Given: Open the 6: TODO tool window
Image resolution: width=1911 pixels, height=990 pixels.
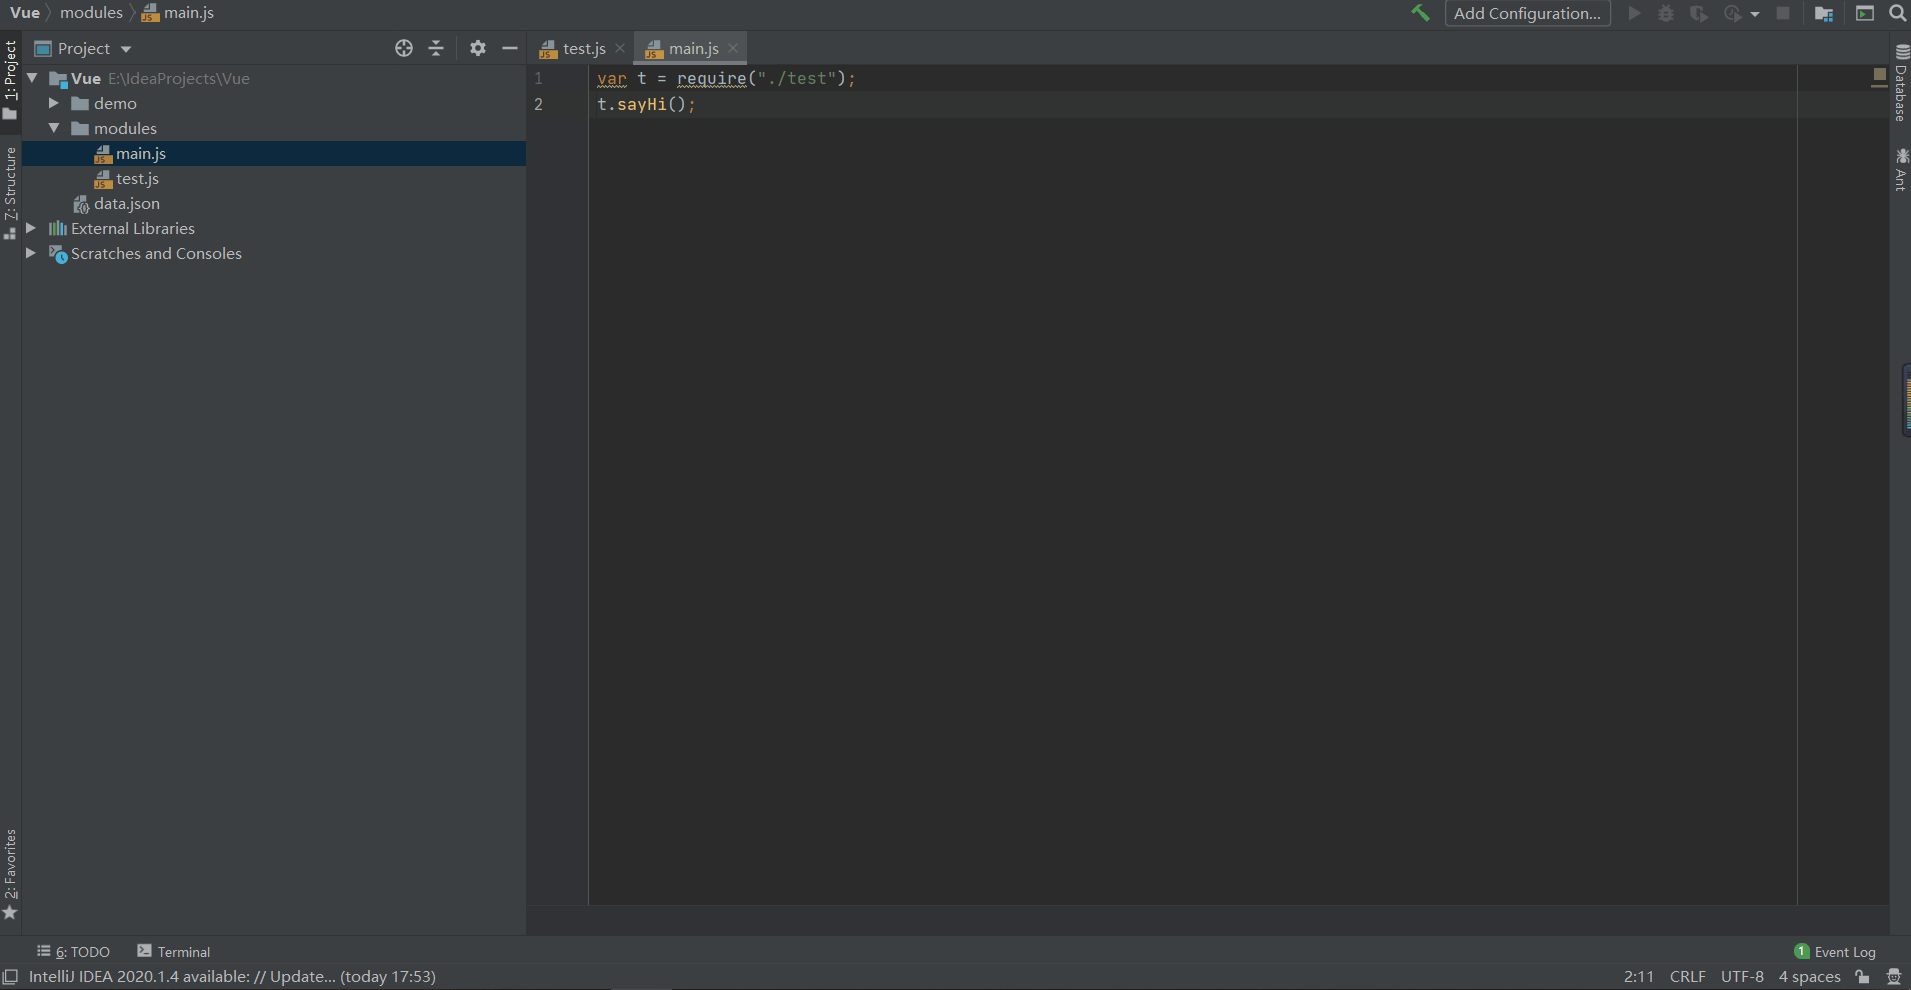Looking at the screenshot, I should point(73,952).
